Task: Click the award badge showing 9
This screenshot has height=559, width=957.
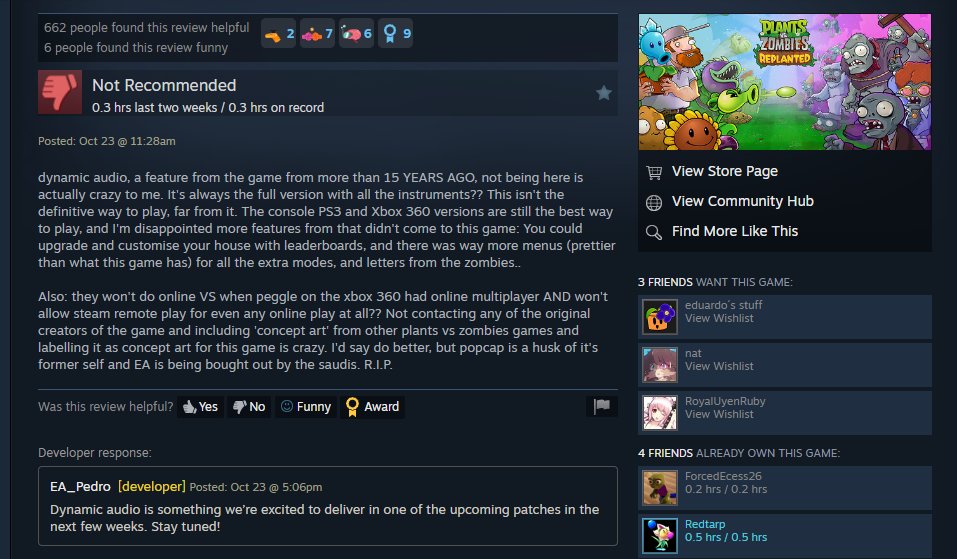Action: tap(395, 34)
